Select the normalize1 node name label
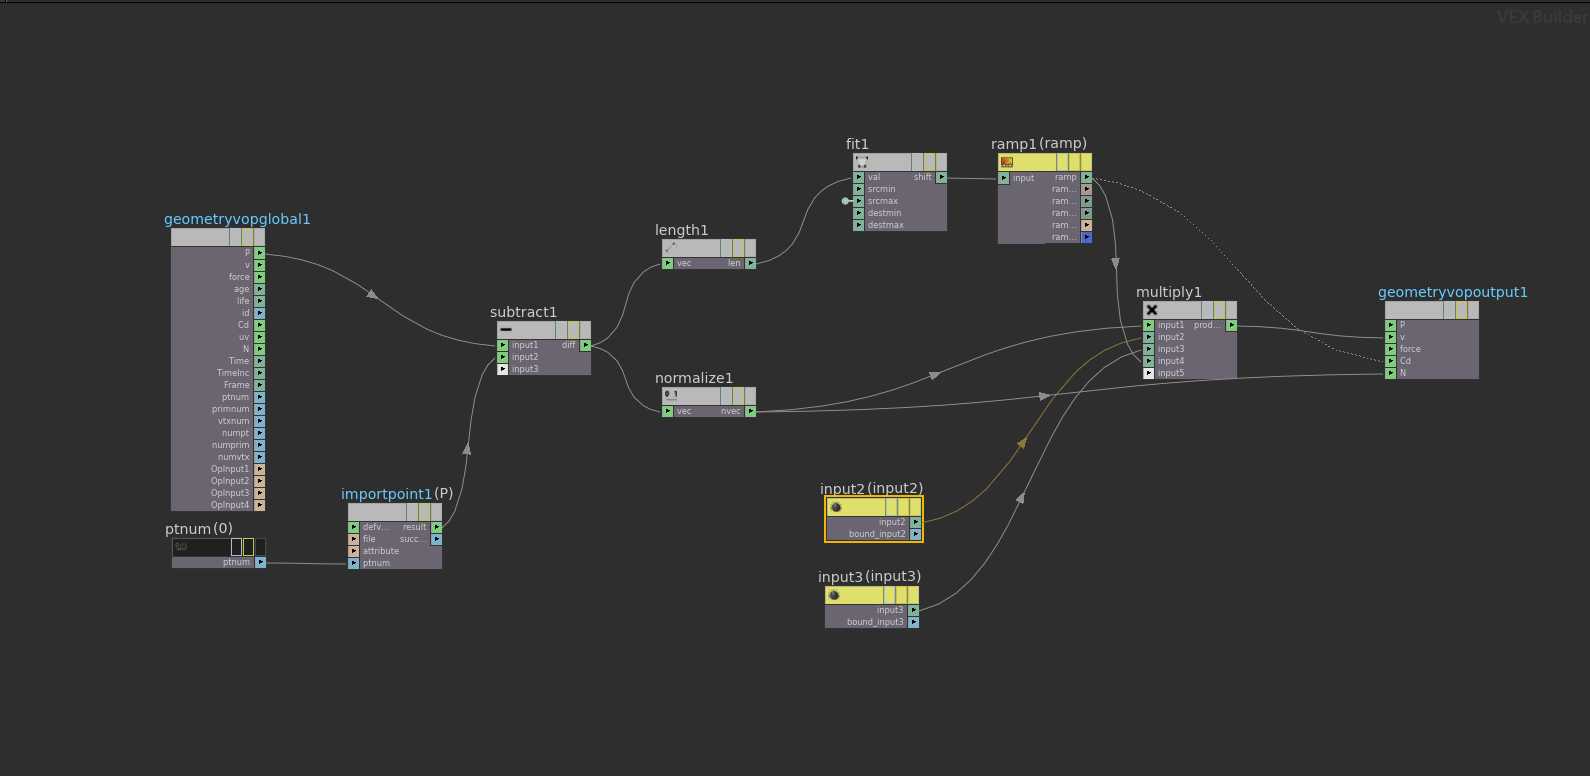This screenshot has width=1590, height=776. 694,378
